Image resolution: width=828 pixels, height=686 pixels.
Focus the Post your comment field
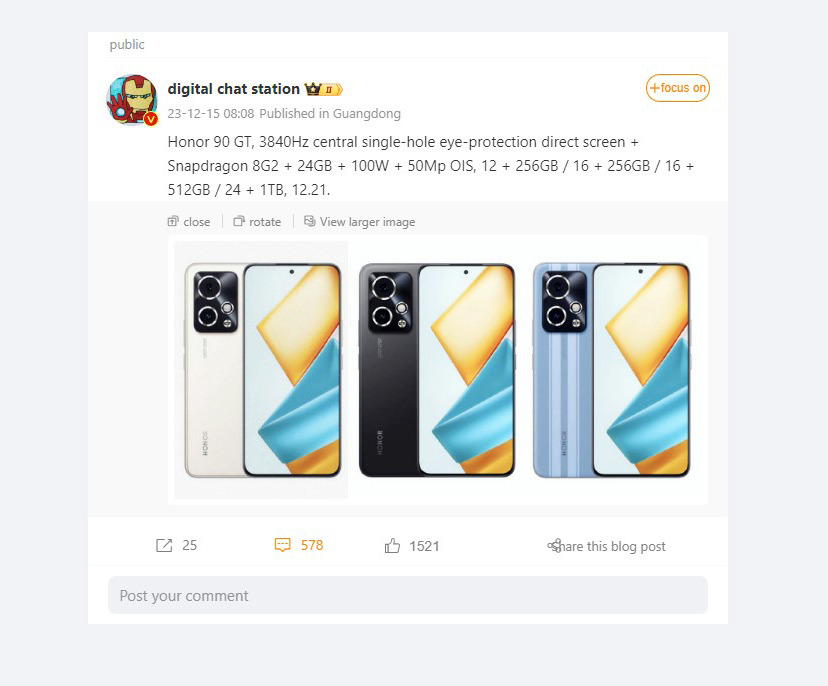(408, 595)
